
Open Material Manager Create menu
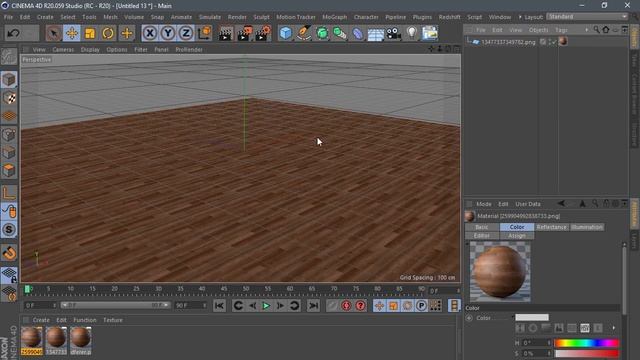click(41, 320)
